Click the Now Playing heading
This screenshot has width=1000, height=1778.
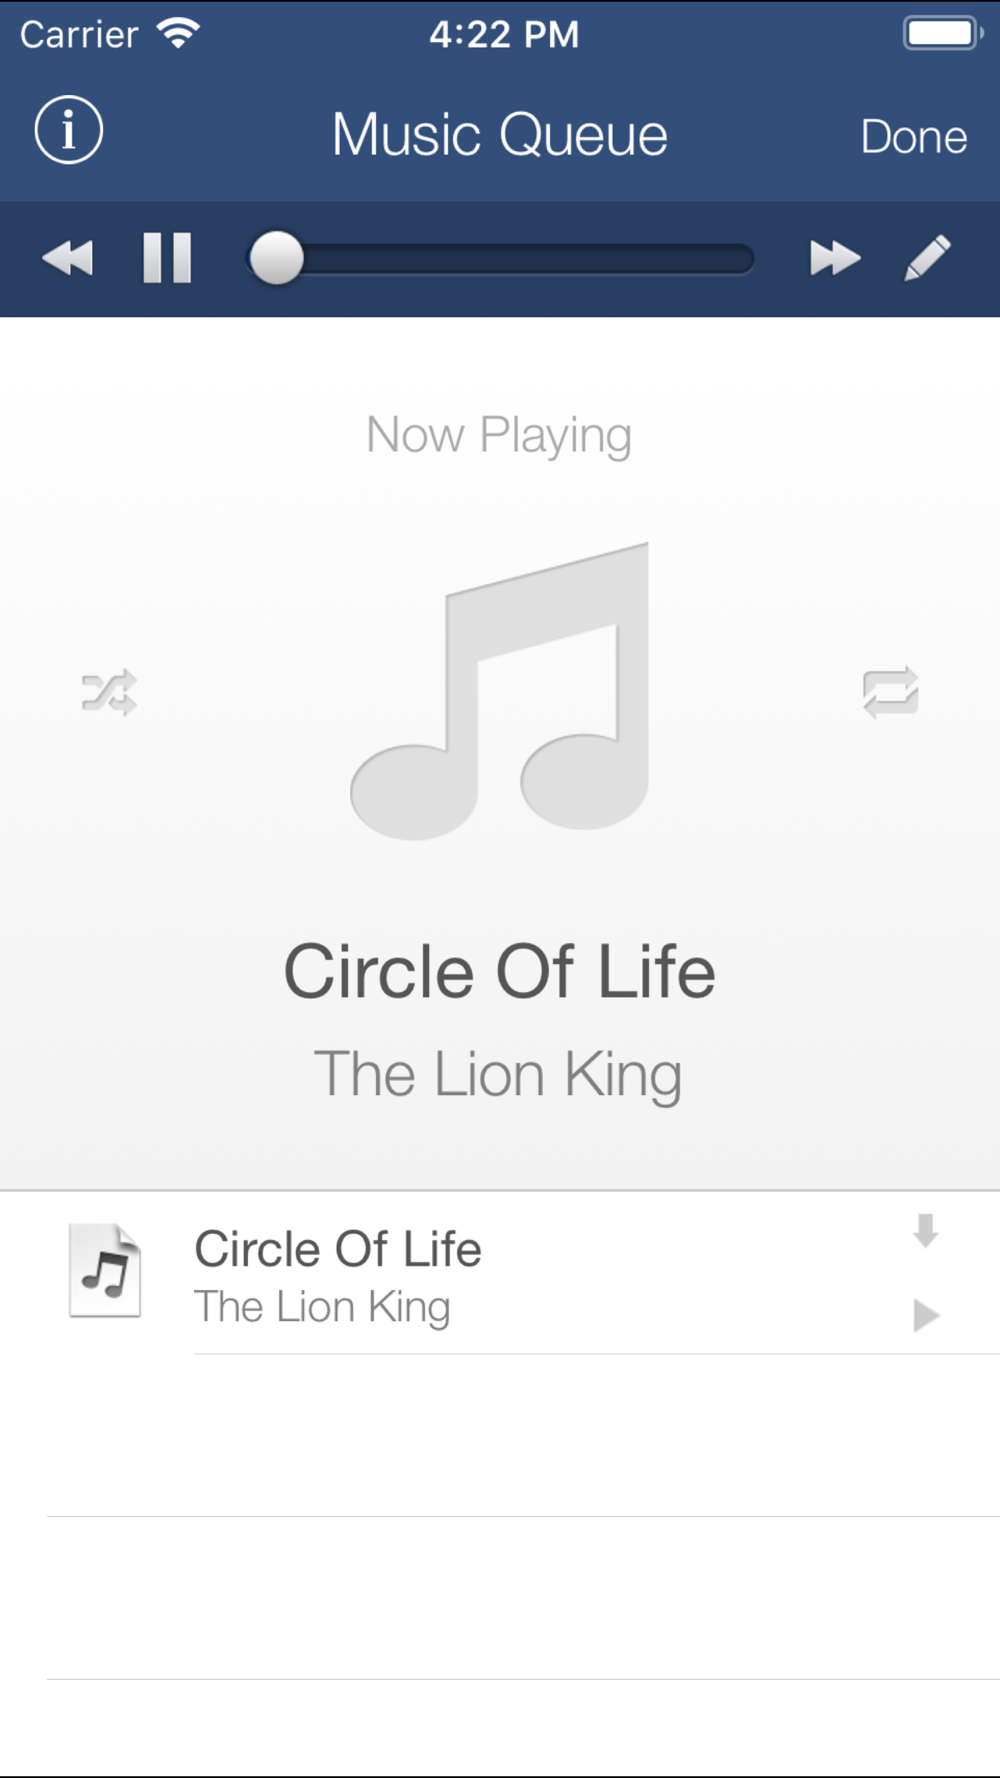(499, 436)
